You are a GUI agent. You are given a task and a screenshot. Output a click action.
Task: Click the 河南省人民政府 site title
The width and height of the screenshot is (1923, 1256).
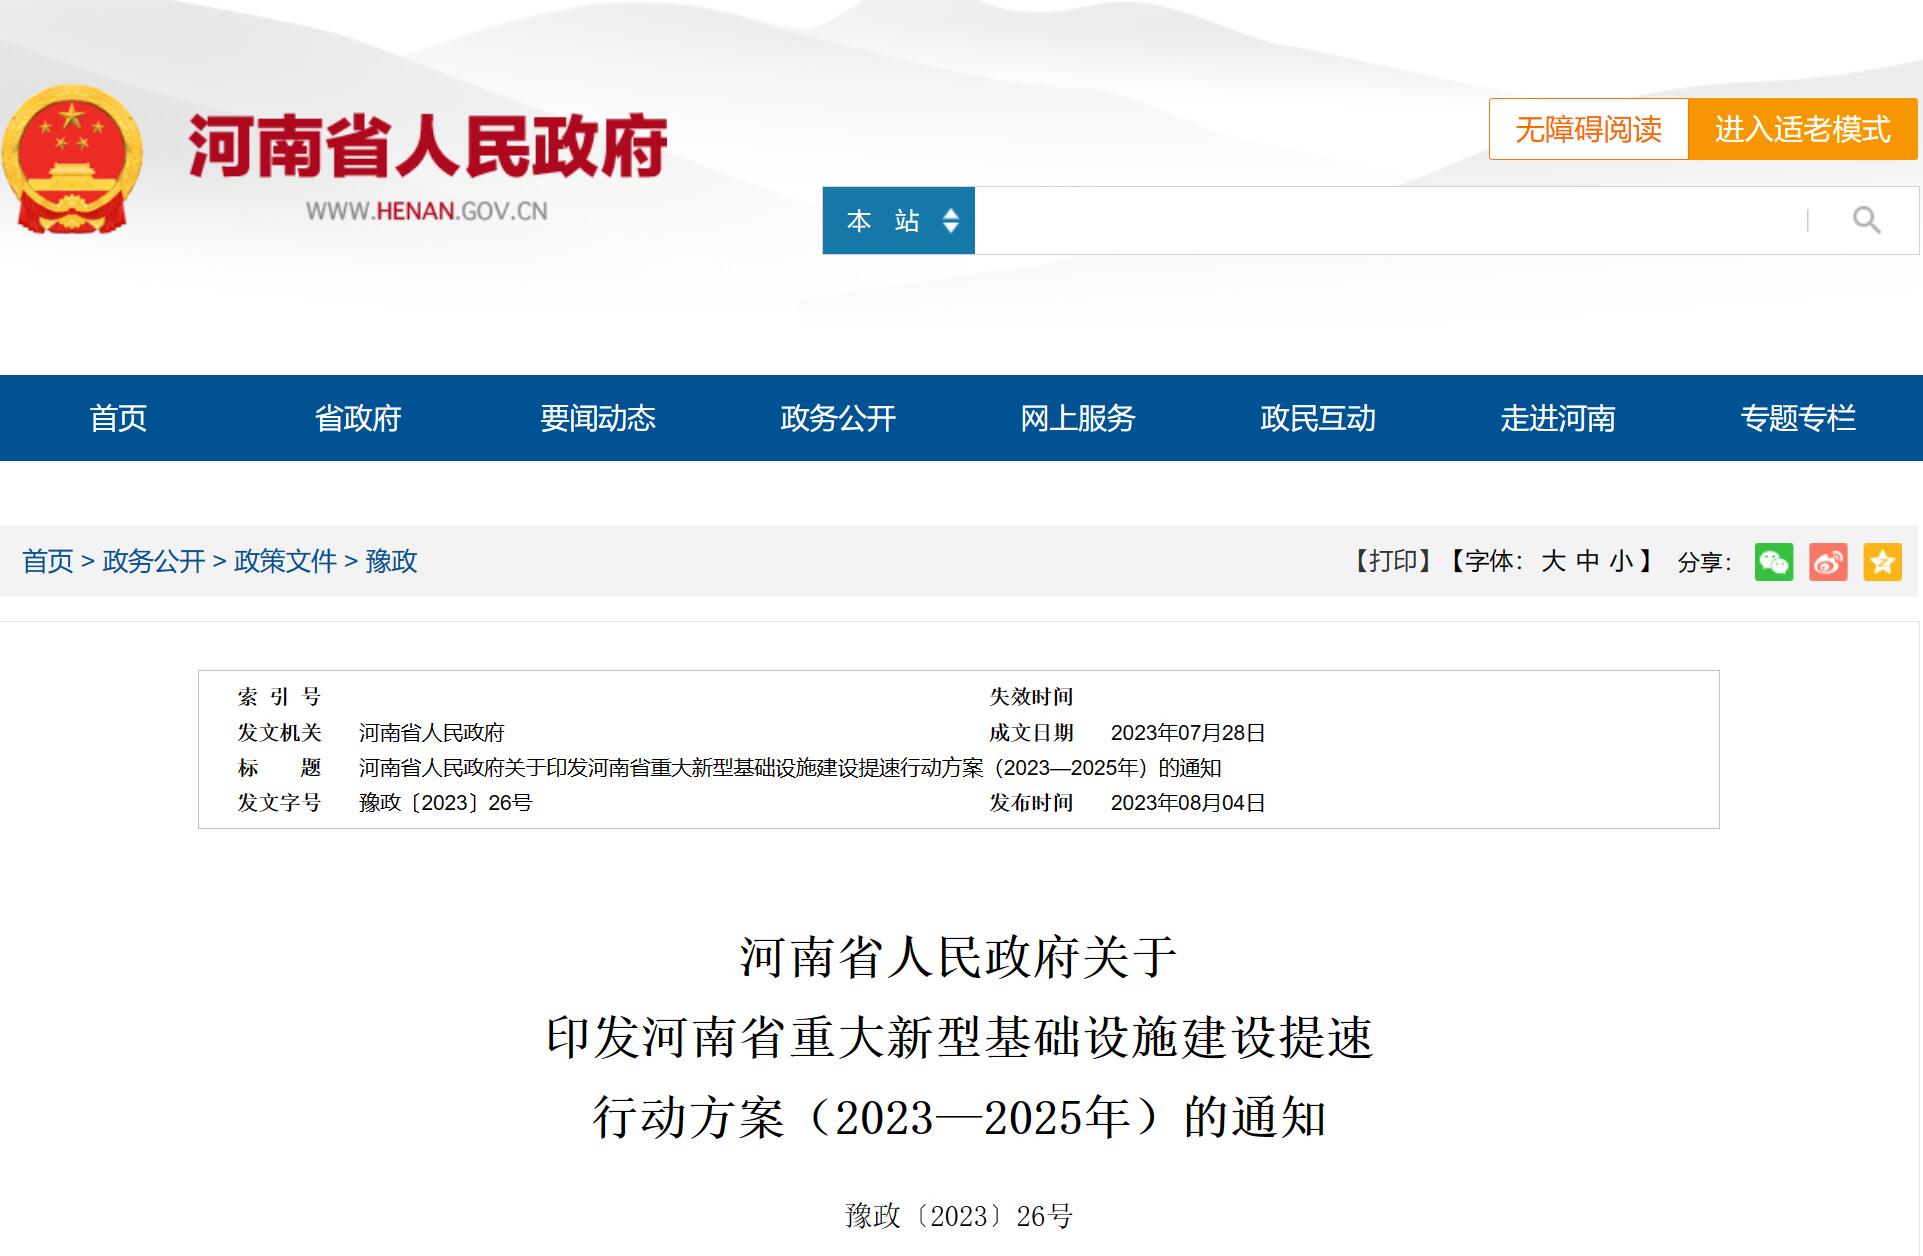click(428, 146)
